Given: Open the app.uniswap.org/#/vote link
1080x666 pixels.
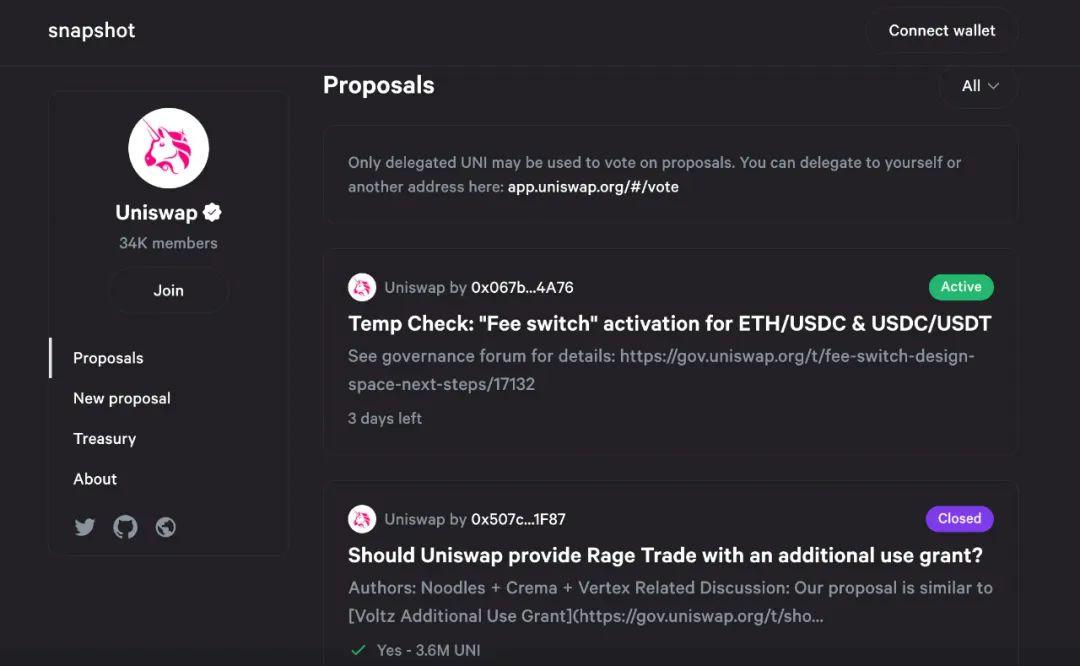Looking at the screenshot, I should click(593, 187).
